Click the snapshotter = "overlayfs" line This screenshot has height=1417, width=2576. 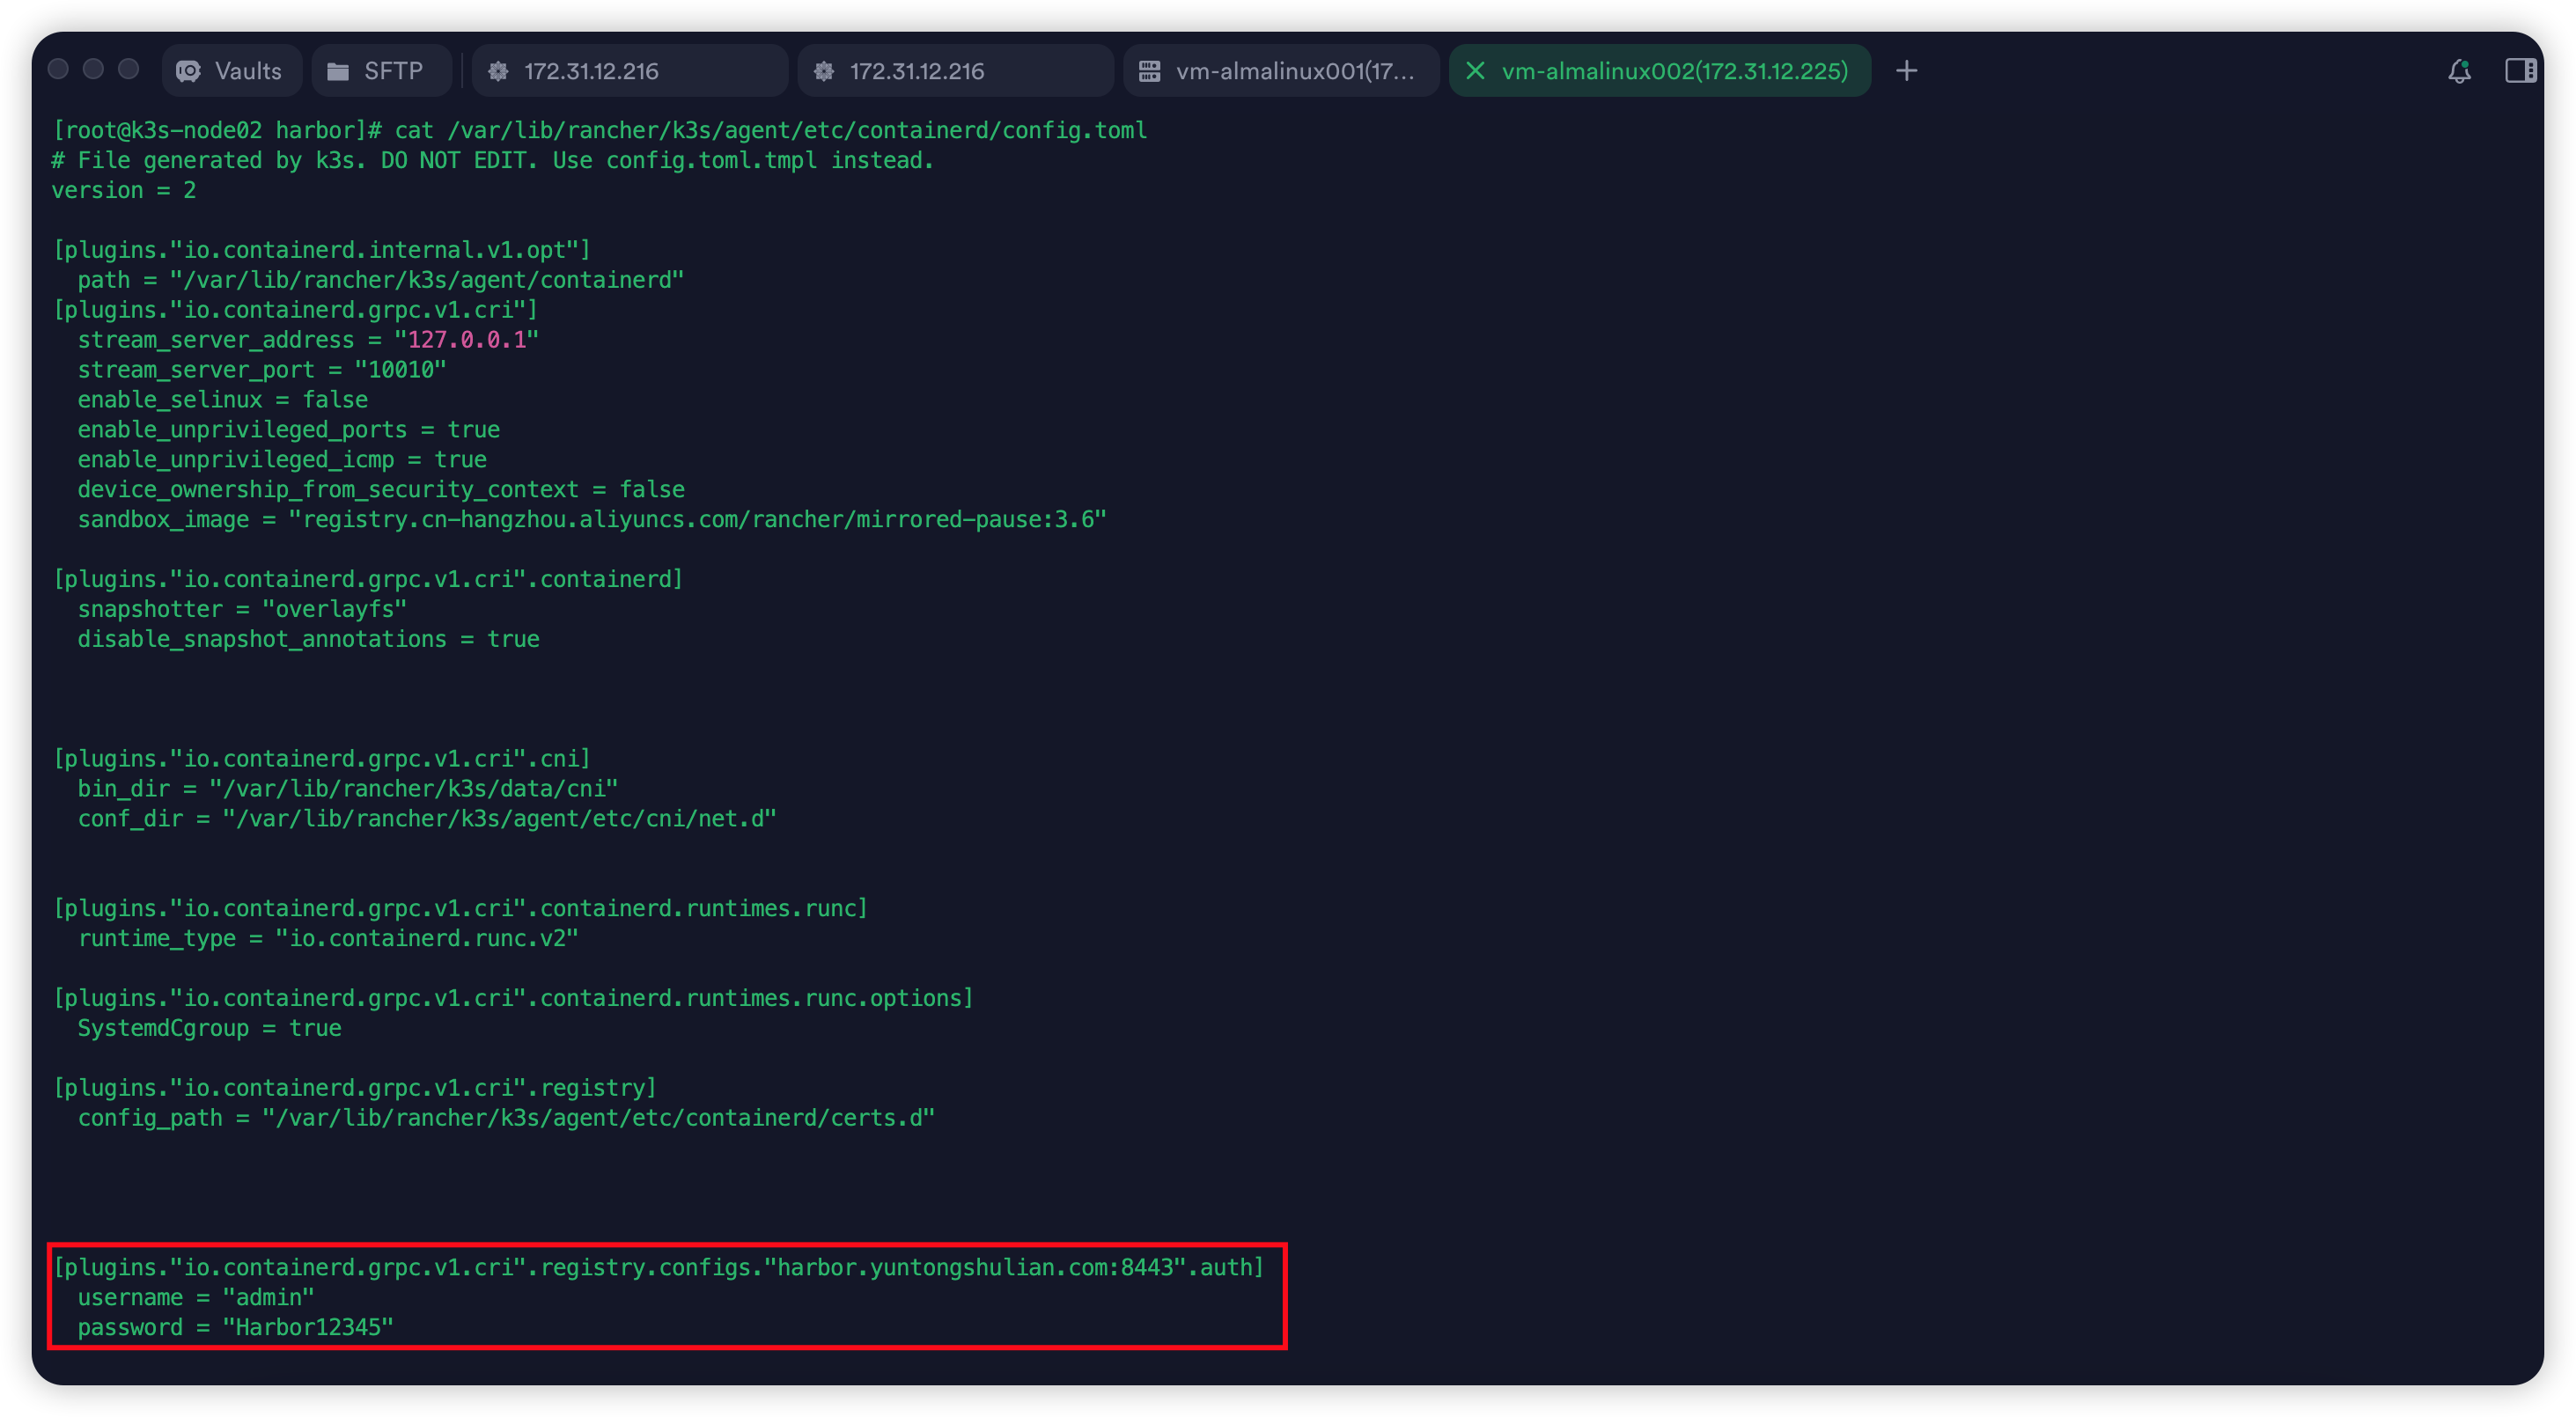coord(242,610)
